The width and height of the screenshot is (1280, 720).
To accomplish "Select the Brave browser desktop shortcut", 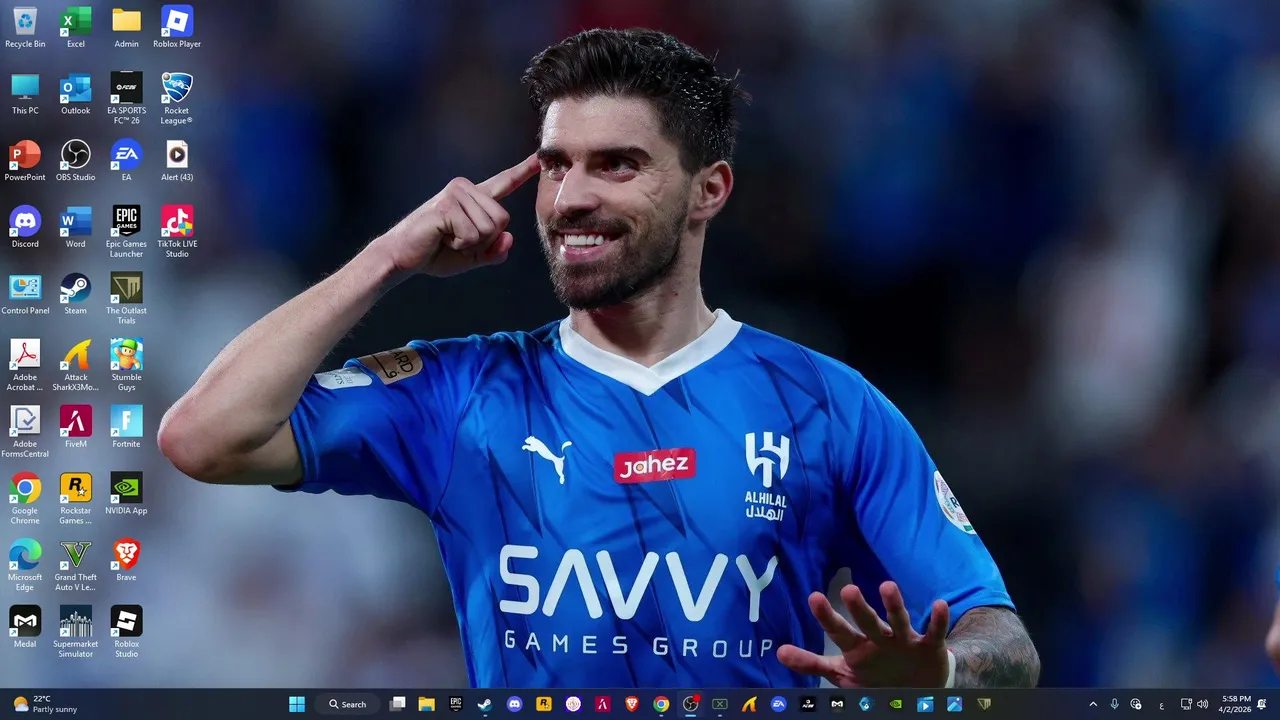I will point(126,560).
